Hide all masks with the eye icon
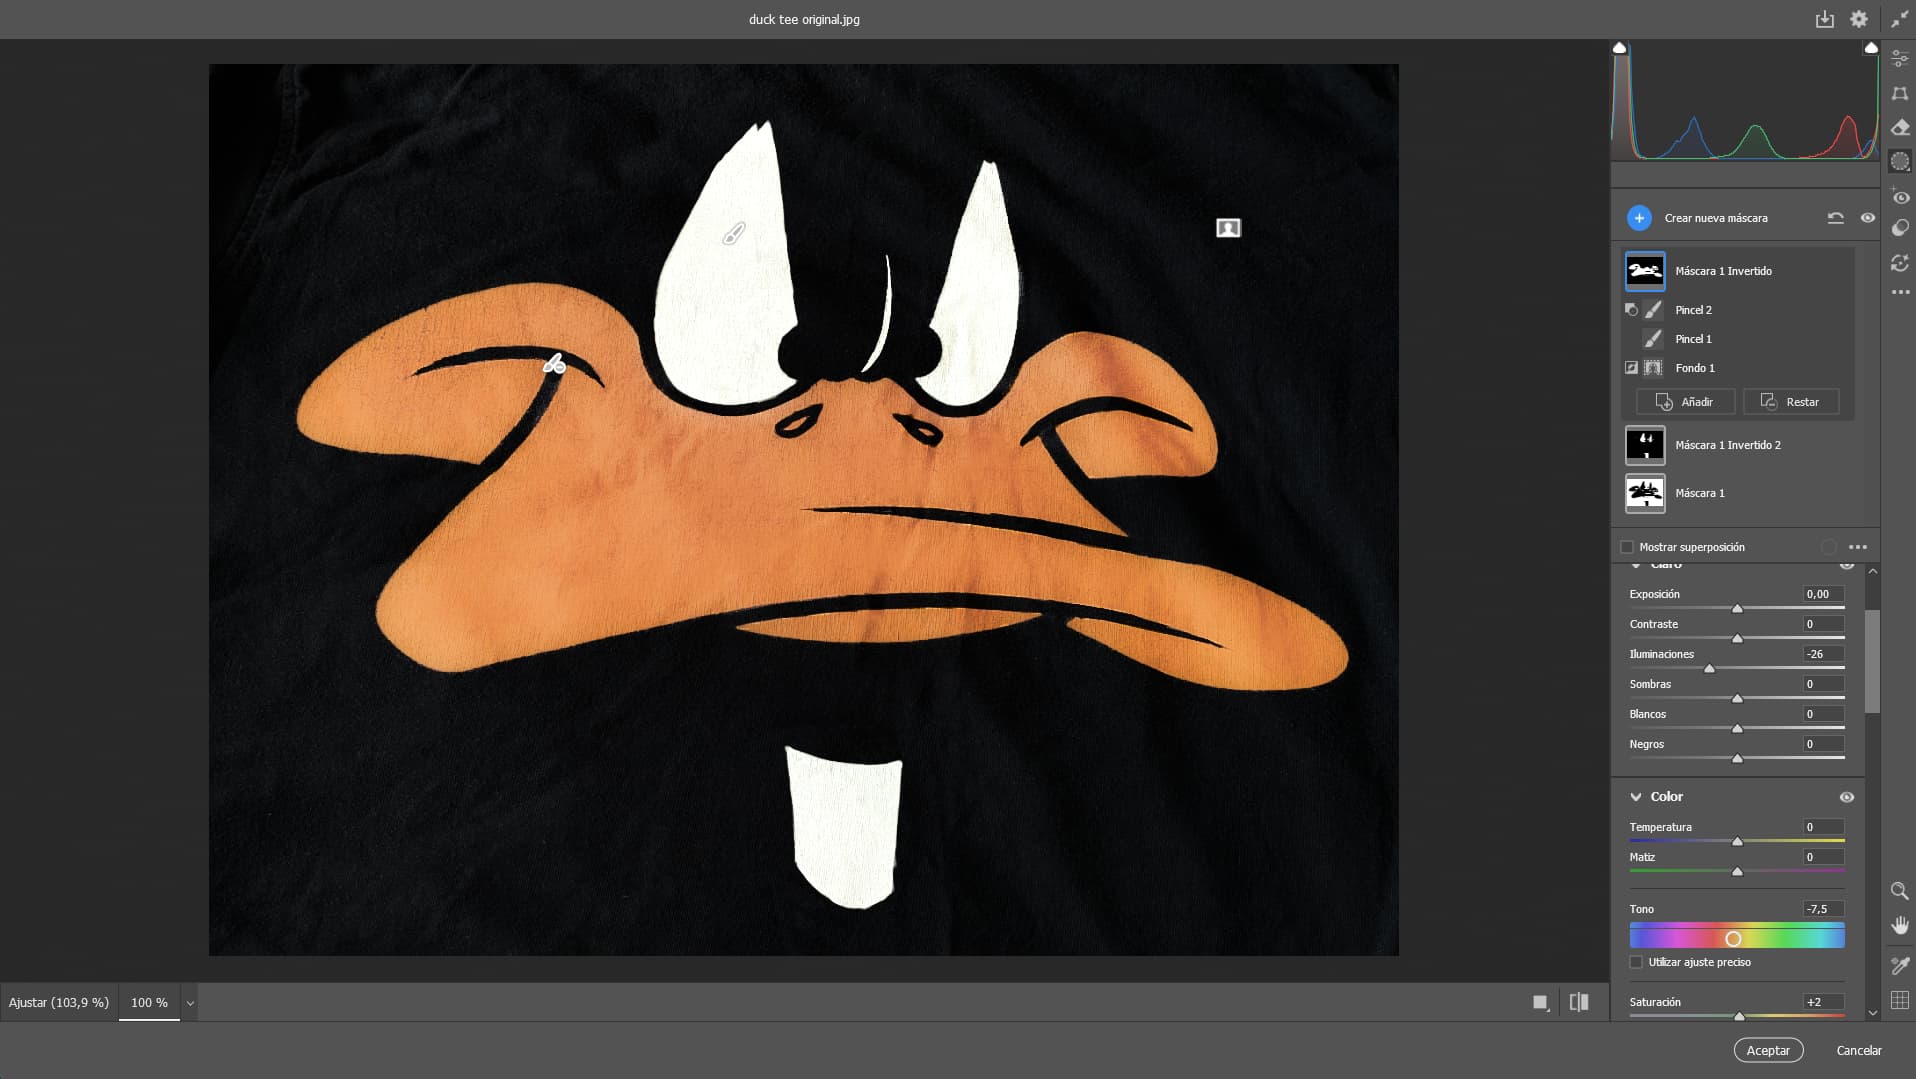 (1867, 218)
